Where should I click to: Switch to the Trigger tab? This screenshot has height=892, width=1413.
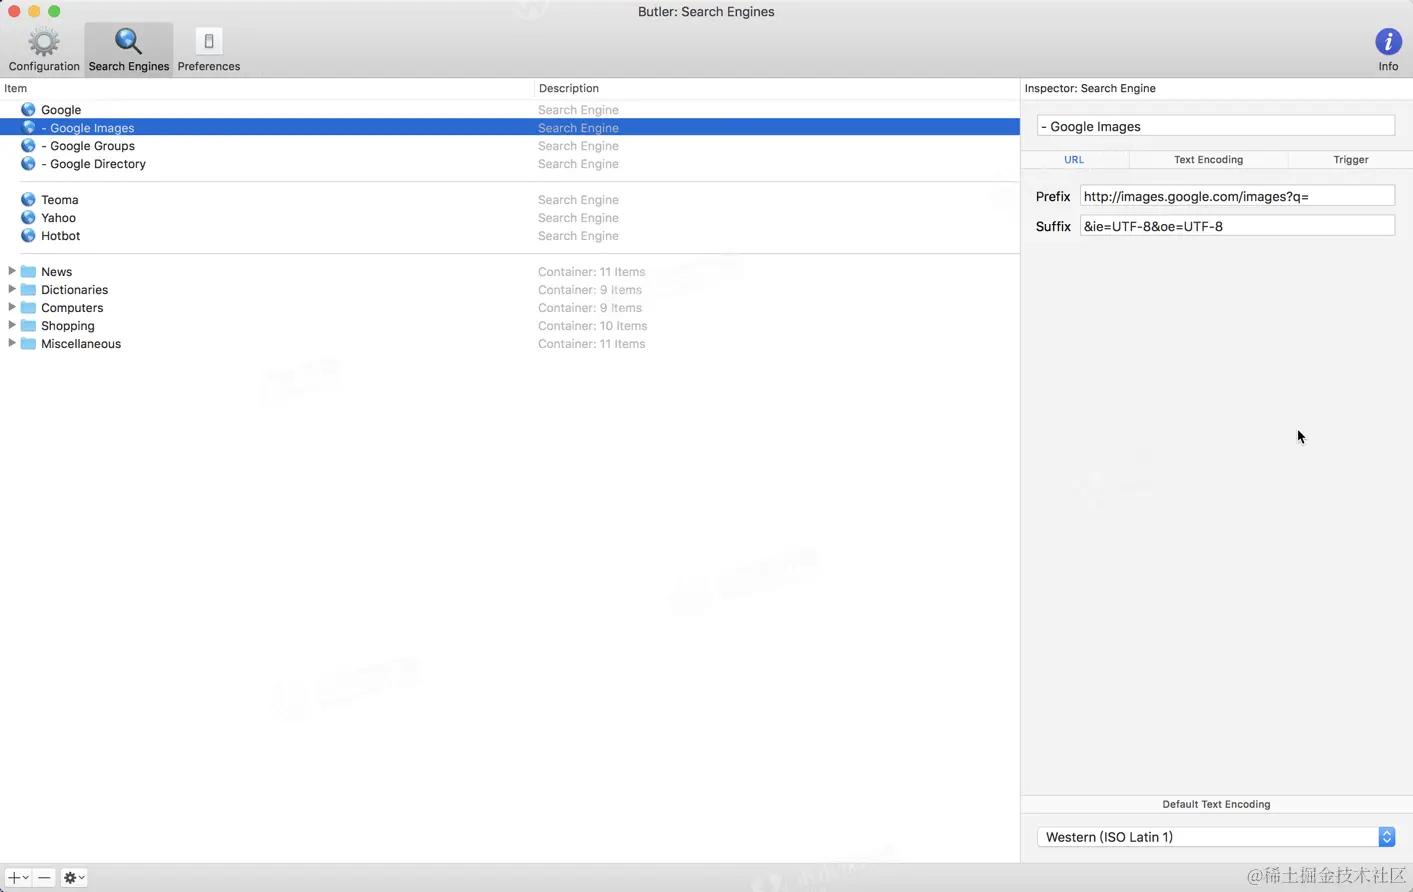click(1351, 160)
